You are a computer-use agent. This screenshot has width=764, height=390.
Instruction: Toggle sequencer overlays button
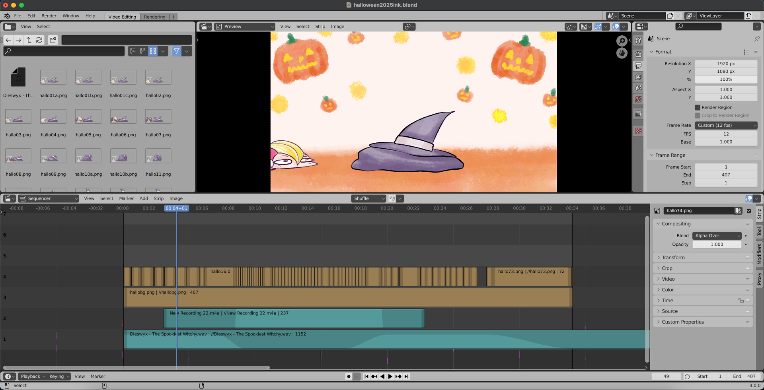[x=749, y=198]
